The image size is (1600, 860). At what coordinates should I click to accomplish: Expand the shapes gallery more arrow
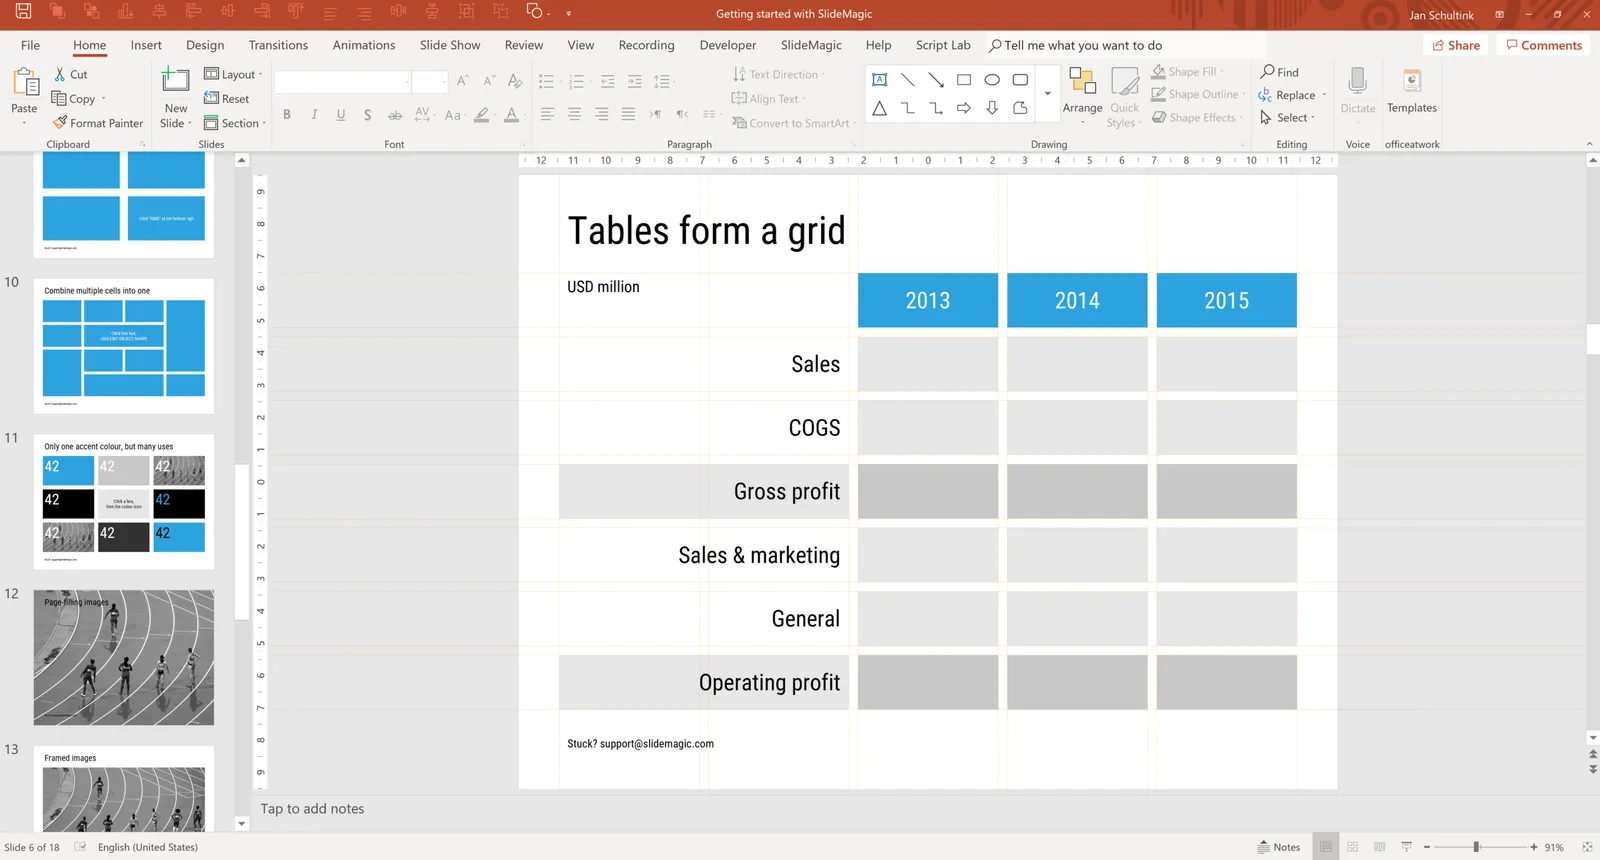1047,93
